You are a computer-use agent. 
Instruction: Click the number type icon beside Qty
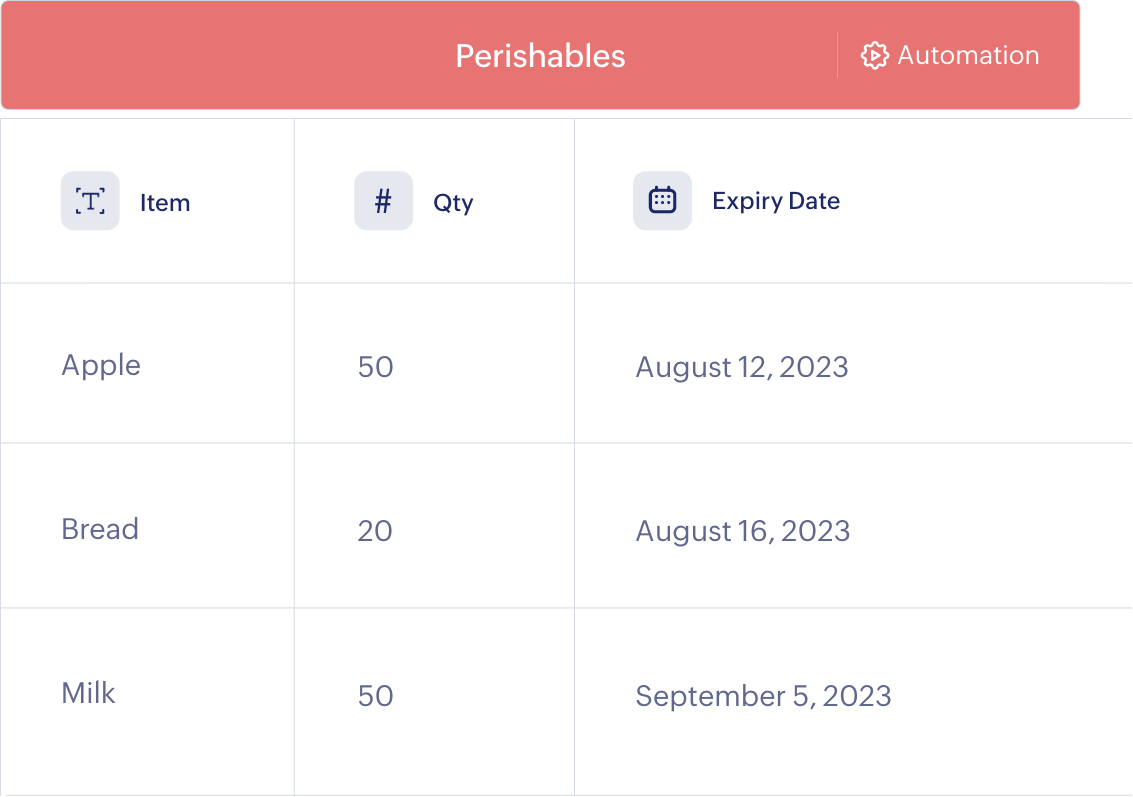(383, 200)
